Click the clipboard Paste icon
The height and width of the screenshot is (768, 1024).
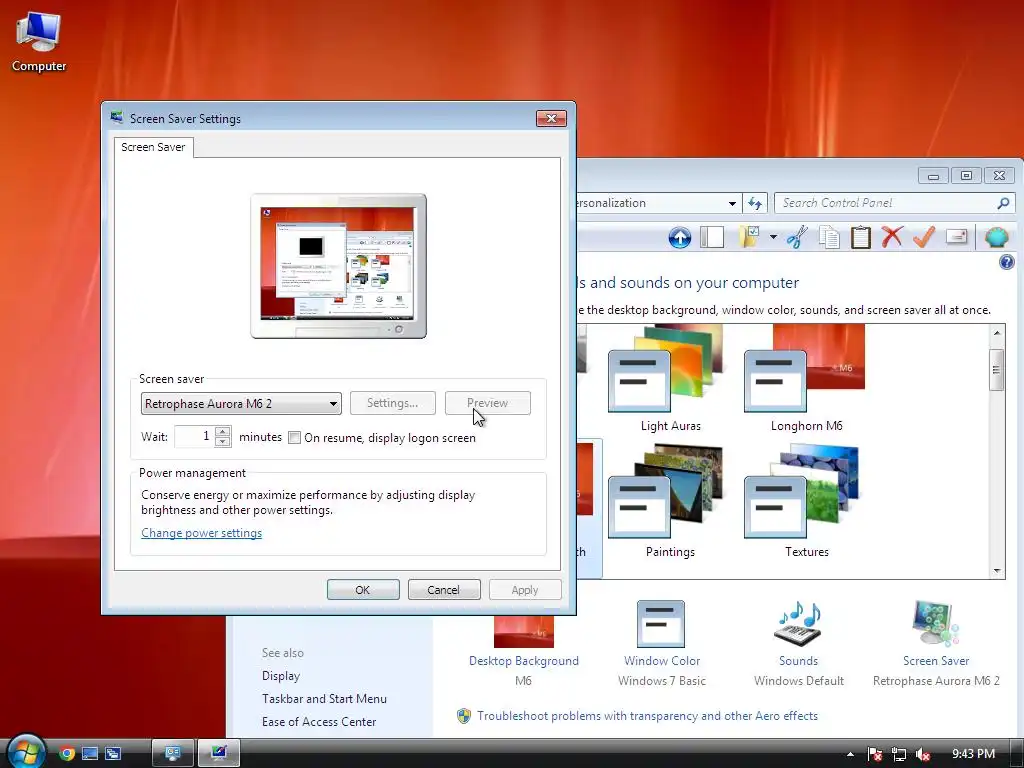pos(861,237)
